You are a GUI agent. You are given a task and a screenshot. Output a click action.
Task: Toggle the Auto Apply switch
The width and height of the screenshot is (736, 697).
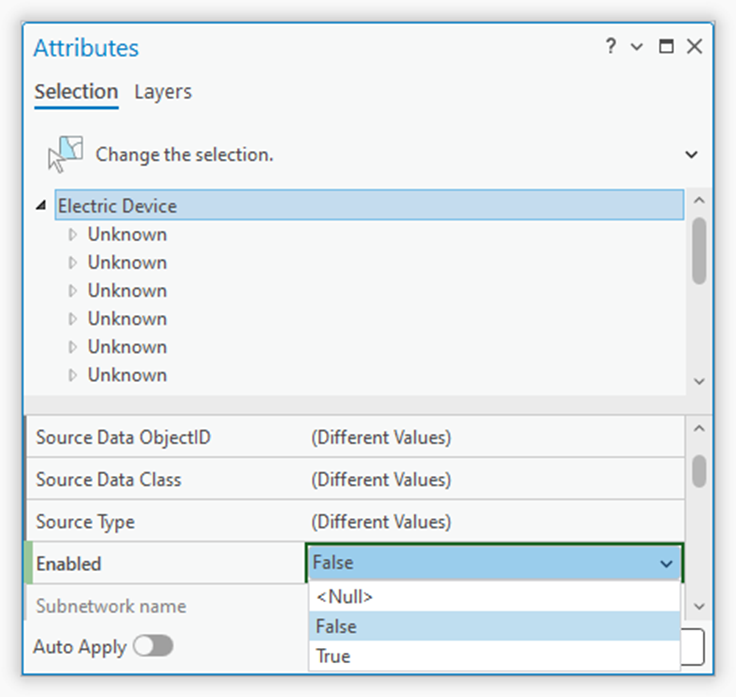[153, 646]
